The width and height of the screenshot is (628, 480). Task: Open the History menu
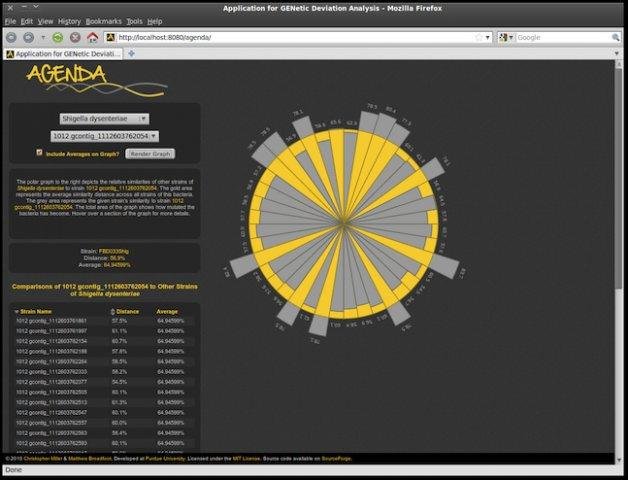[69, 22]
